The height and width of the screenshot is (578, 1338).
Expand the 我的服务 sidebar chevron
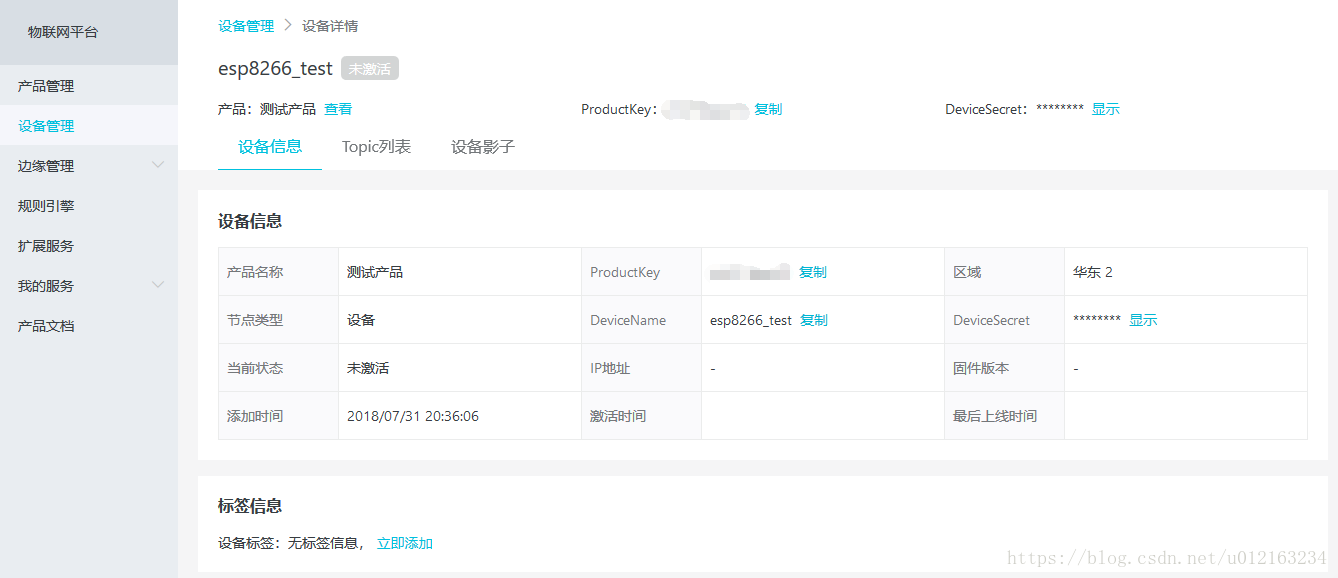pyautogui.click(x=157, y=285)
